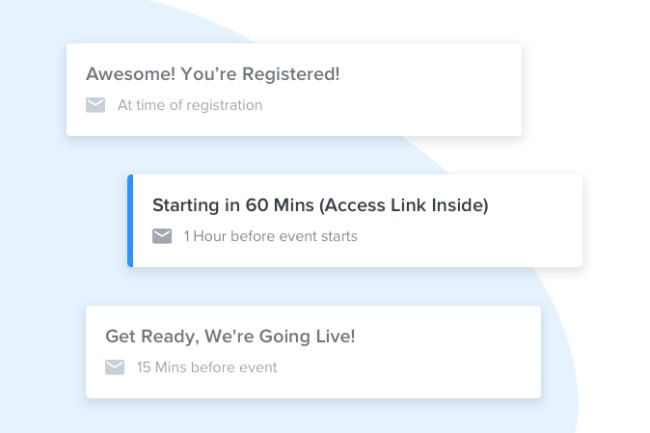Select the Starting in 60 Mins email title
This screenshot has width=650, height=433.
click(x=319, y=205)
